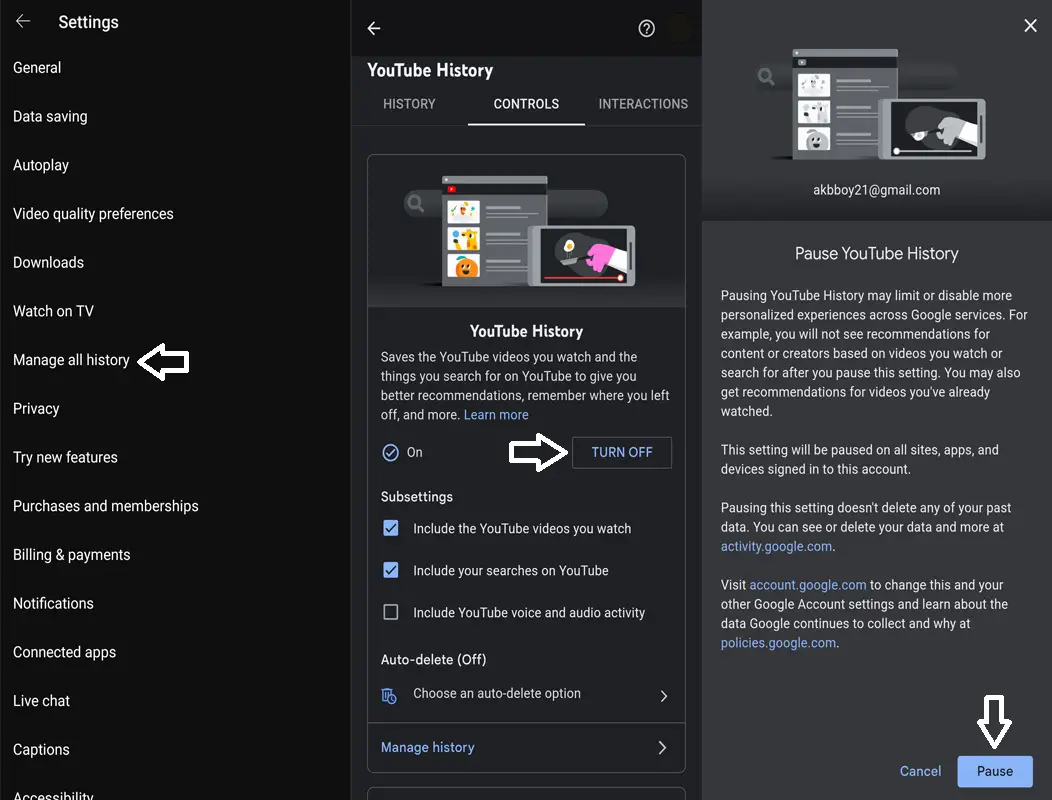Click the Settings header title
Image resolution: width=1052 pixels, height=800 pixels.
pos(89,22)
